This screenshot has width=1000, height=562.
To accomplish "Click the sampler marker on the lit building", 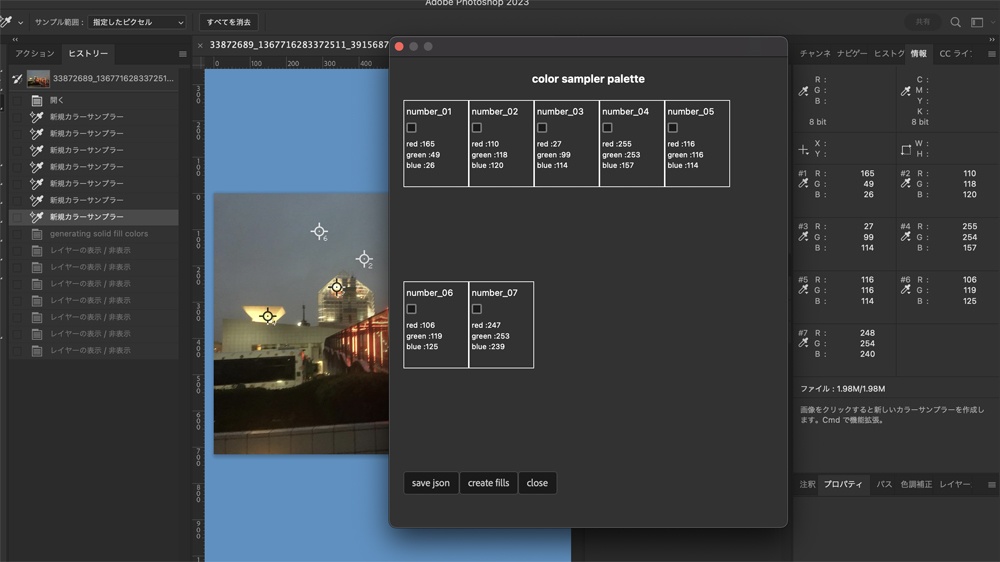I will pos(337,287).
